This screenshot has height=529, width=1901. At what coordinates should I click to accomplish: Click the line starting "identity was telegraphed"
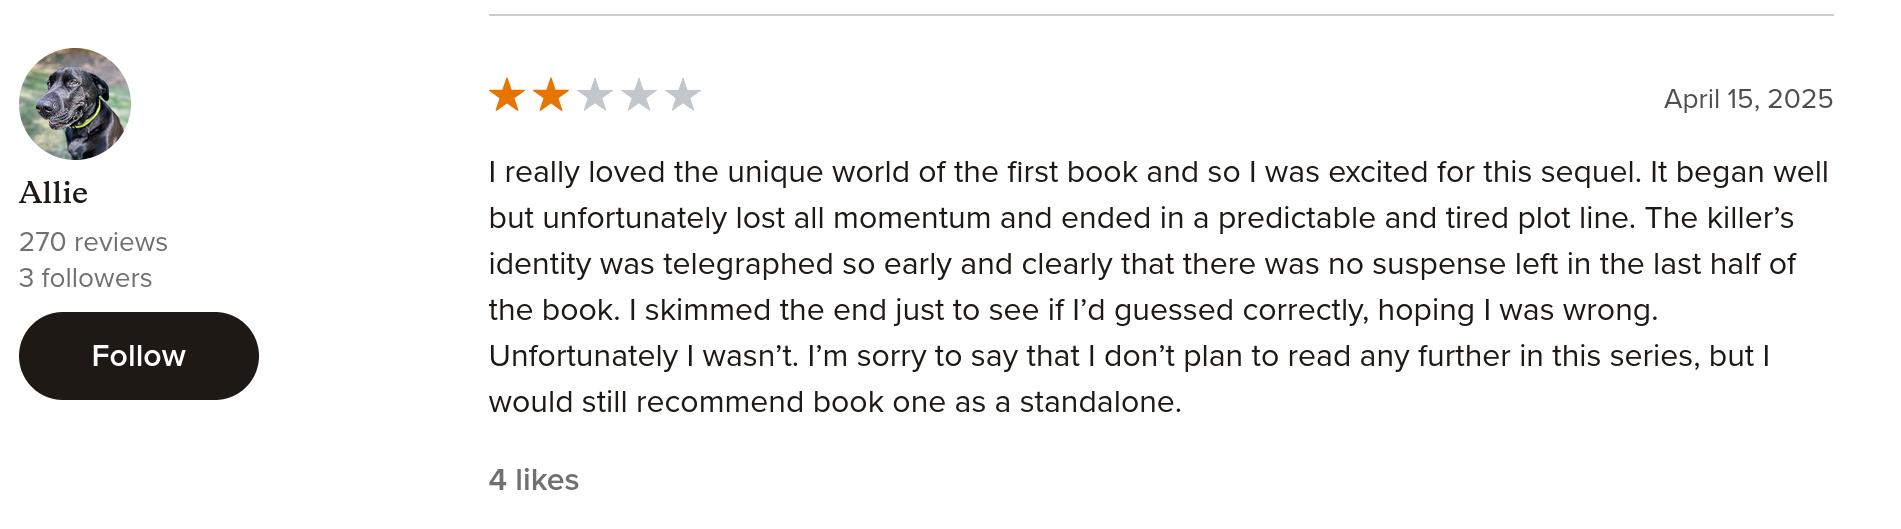[x=1142, y=264]
